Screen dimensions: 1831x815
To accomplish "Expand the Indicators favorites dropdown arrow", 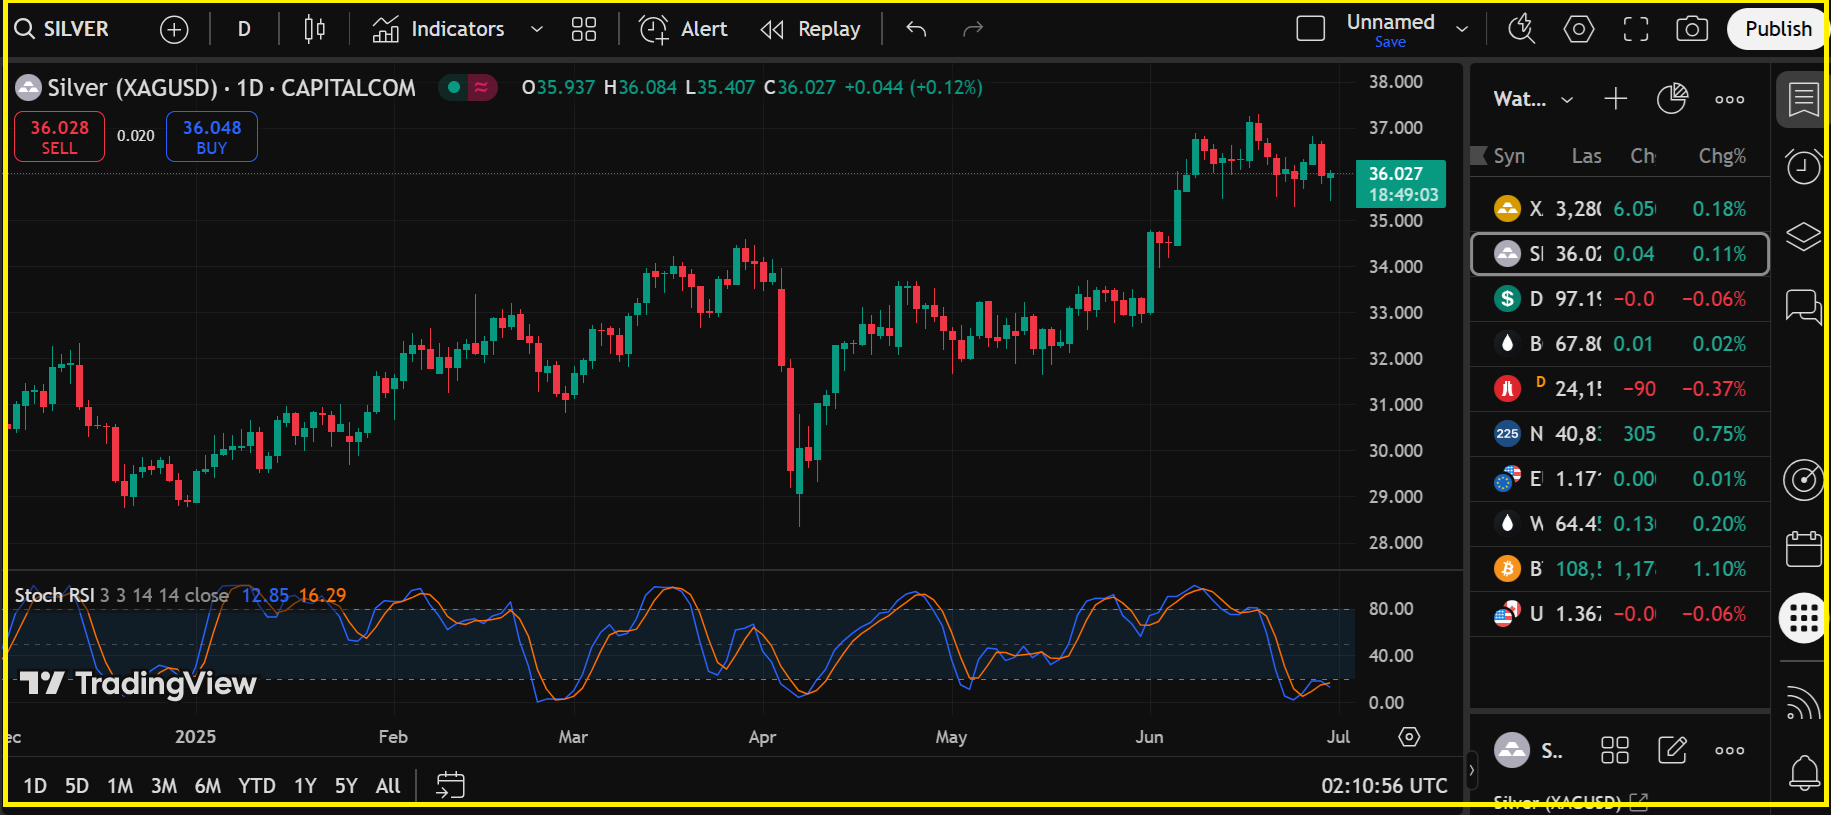I will coord(537,29).
